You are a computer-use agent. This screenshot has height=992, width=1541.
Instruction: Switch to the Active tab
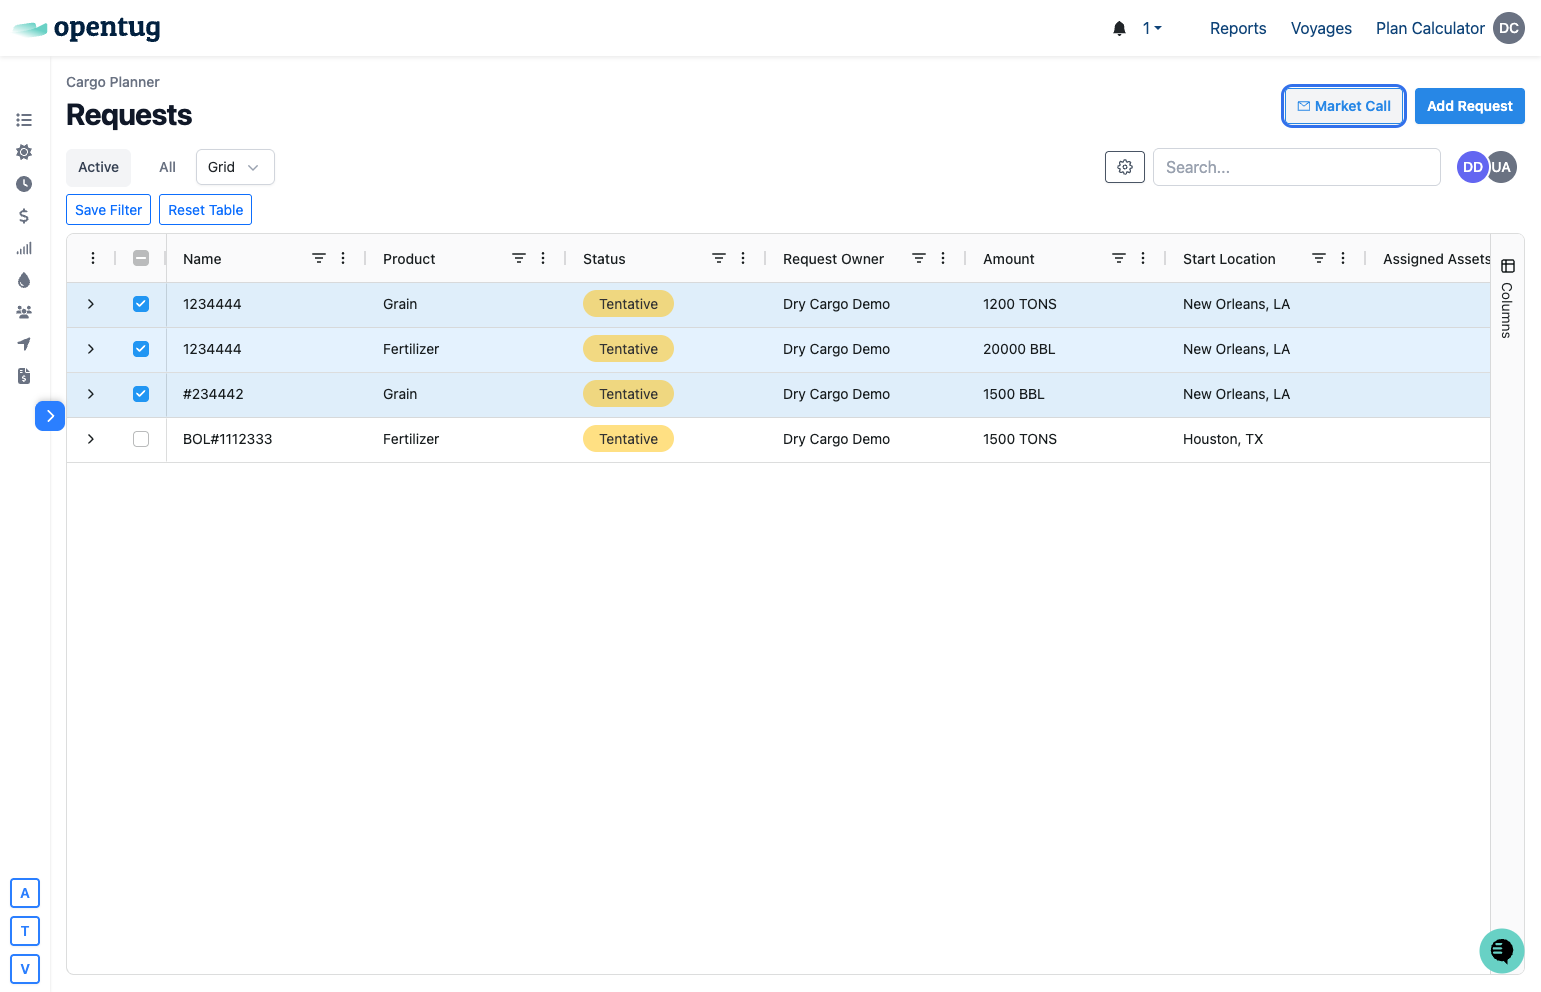pos(98,167)
